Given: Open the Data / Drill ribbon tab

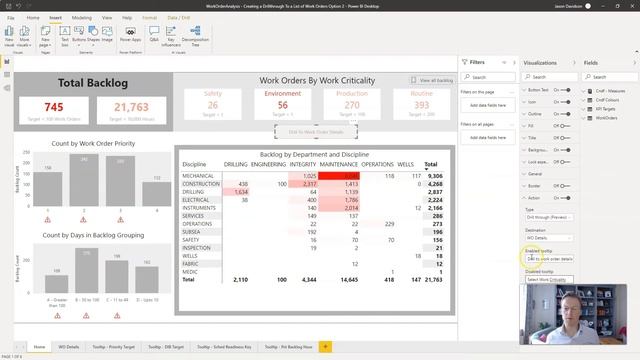Looking at the screenshot, I should tap(178, 18).
